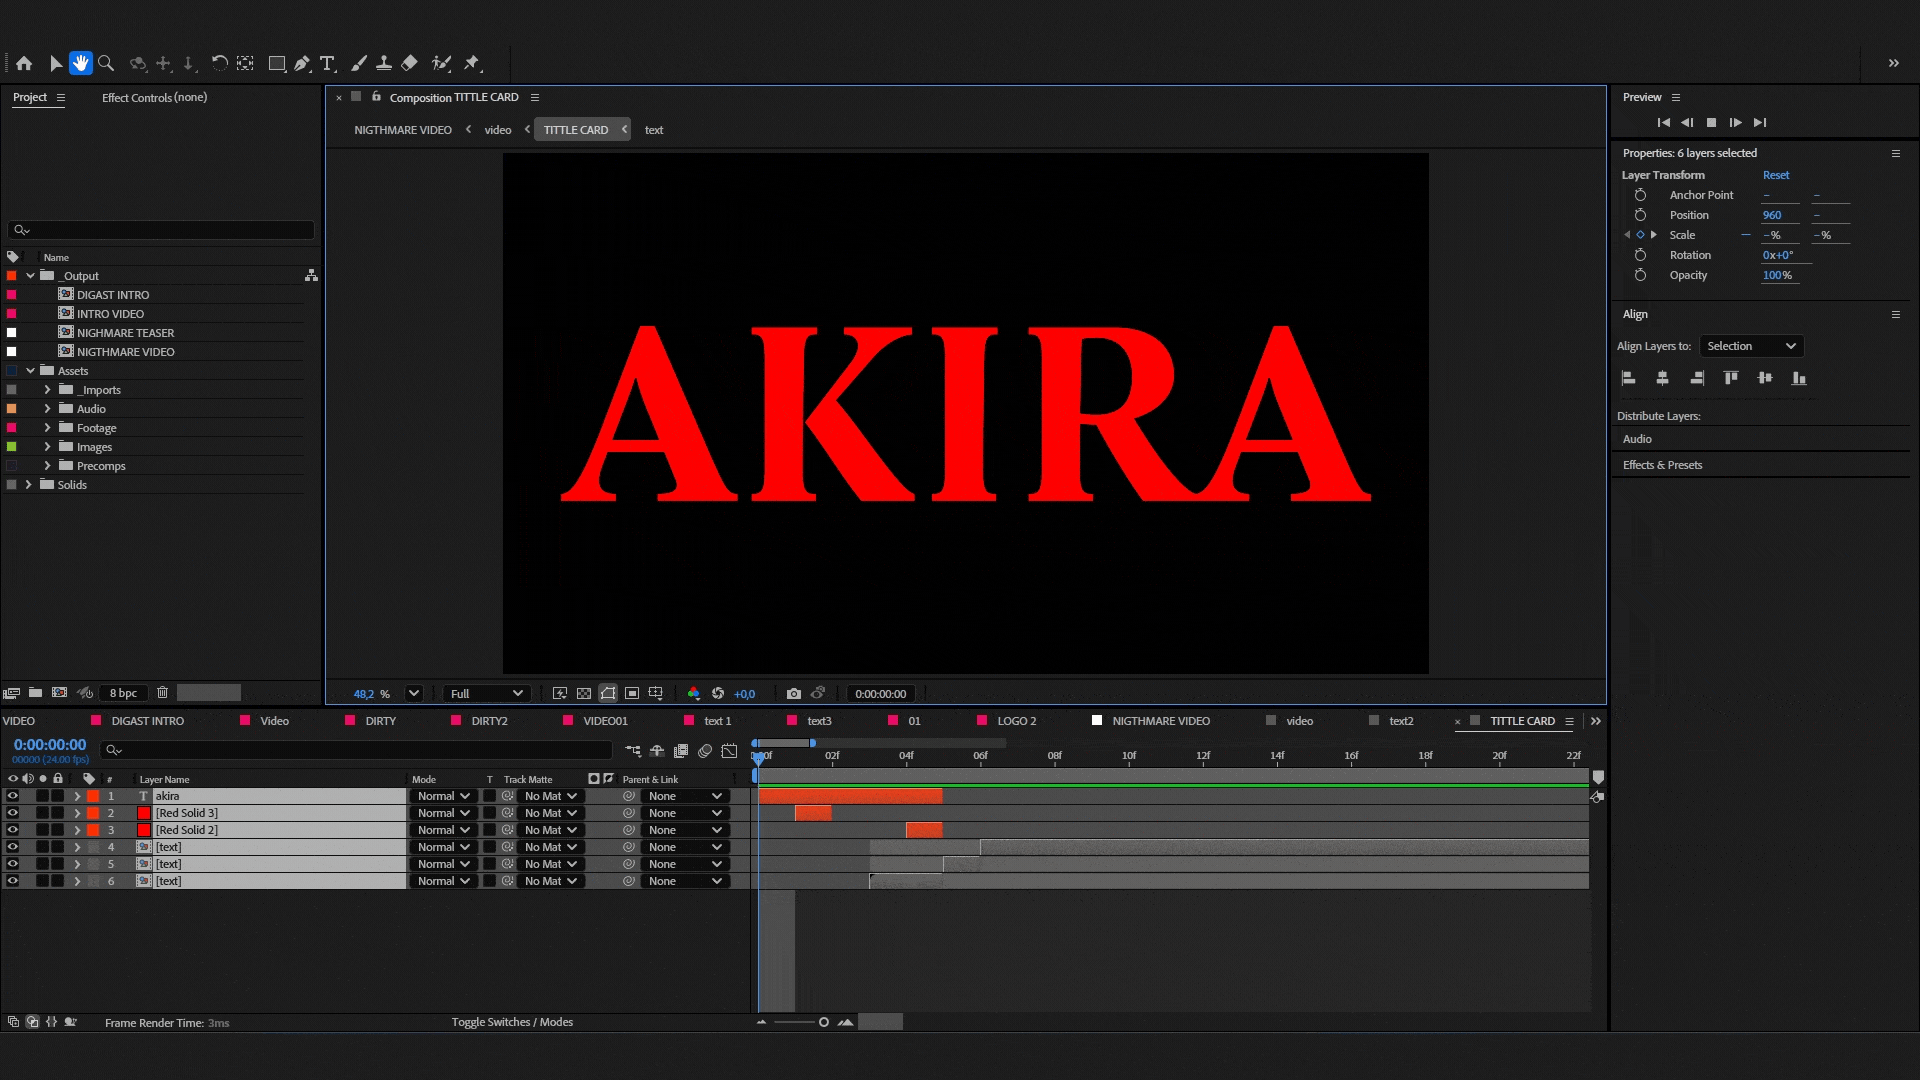
Task: Open the Align Layers to Selection dropdown
Action: (x=1751, y=346)
